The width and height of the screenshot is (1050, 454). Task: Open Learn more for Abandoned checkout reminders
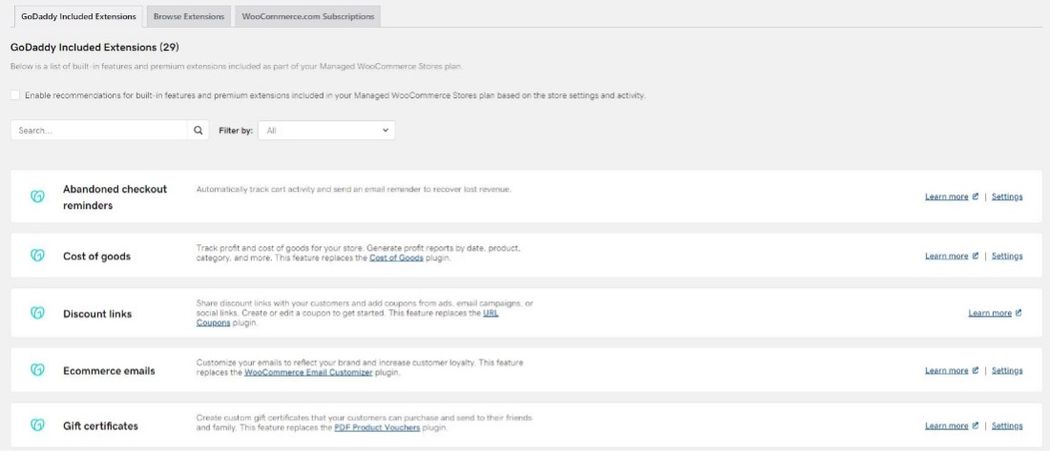[x=946, y=197]
